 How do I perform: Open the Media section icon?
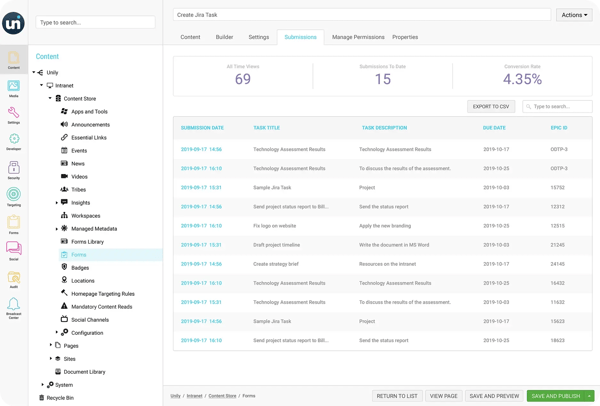[14, 86]
